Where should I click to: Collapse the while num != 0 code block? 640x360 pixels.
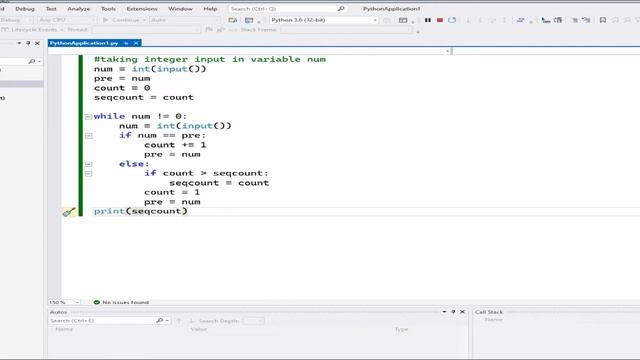click(x=88, y=117)
